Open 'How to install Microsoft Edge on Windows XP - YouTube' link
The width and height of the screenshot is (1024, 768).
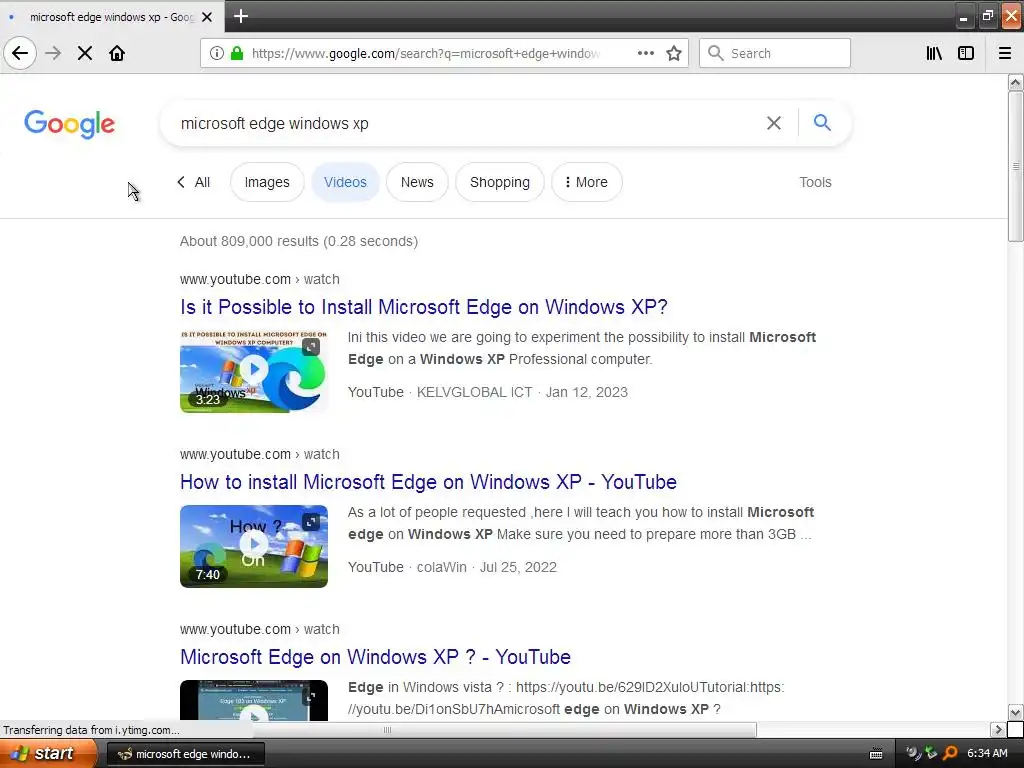click(x=428, y=482)
